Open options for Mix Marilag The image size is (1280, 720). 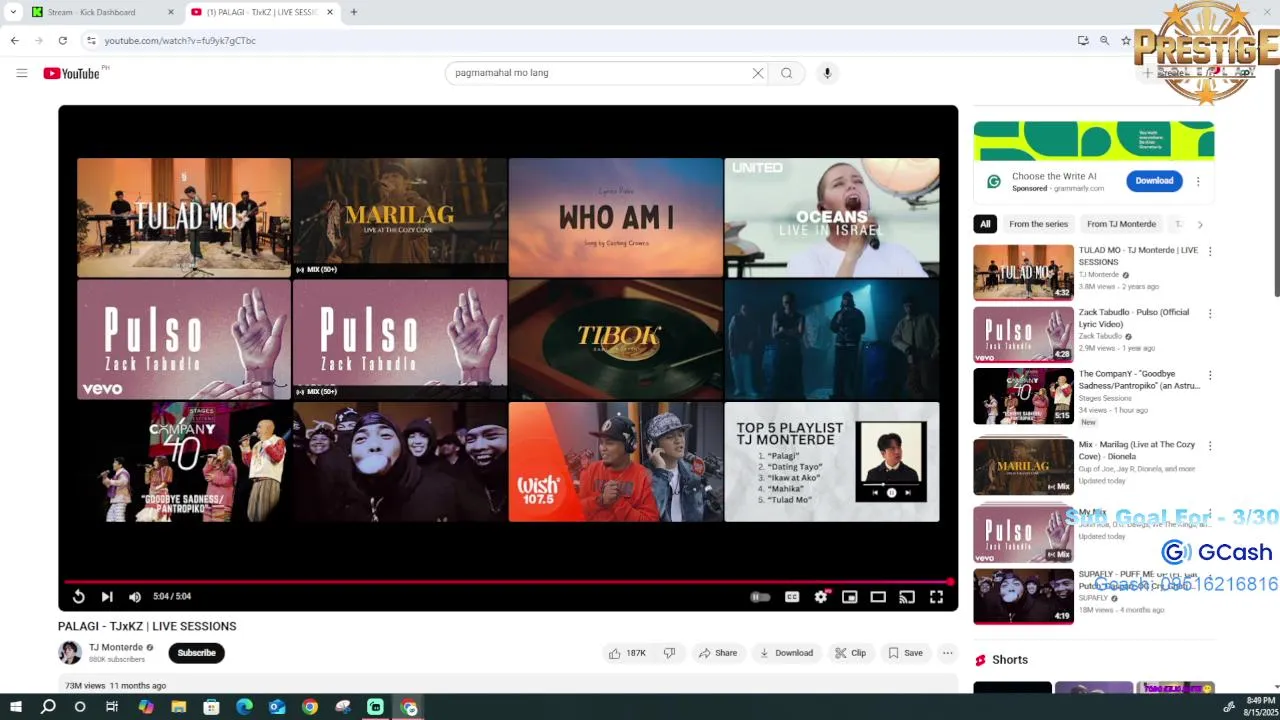coord(1210,446)
